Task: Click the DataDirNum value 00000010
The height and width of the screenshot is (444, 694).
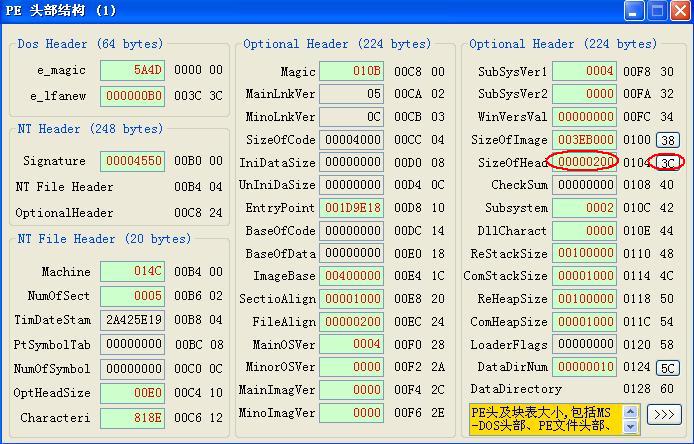Action: [584, 367]
